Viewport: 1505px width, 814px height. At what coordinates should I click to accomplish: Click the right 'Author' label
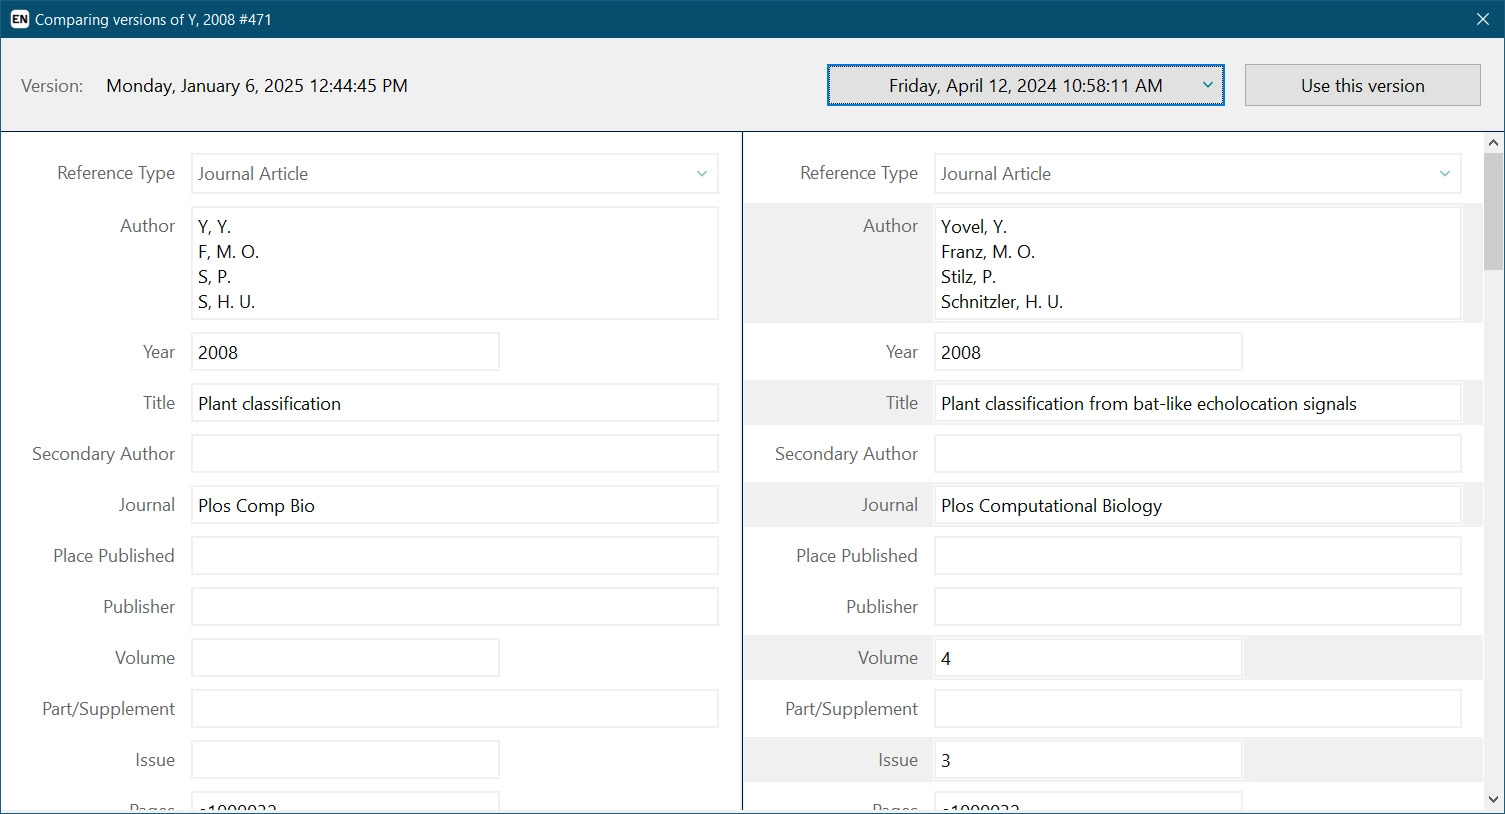click(x=890, y=226)
